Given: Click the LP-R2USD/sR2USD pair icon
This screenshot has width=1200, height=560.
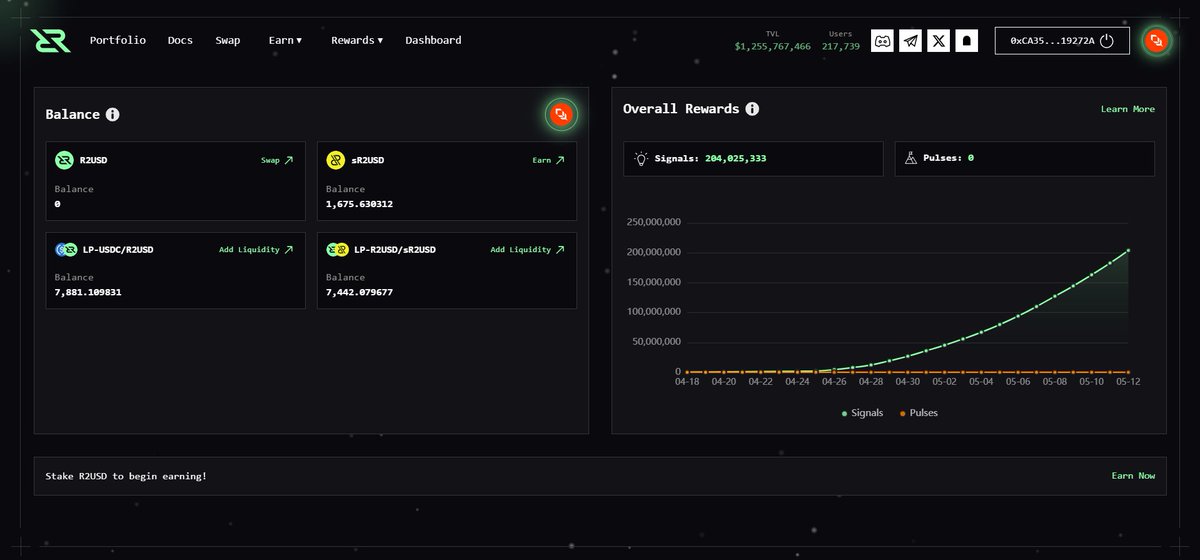Looking at the screenshot, I should pyautogui.click(x=336, y=250).
